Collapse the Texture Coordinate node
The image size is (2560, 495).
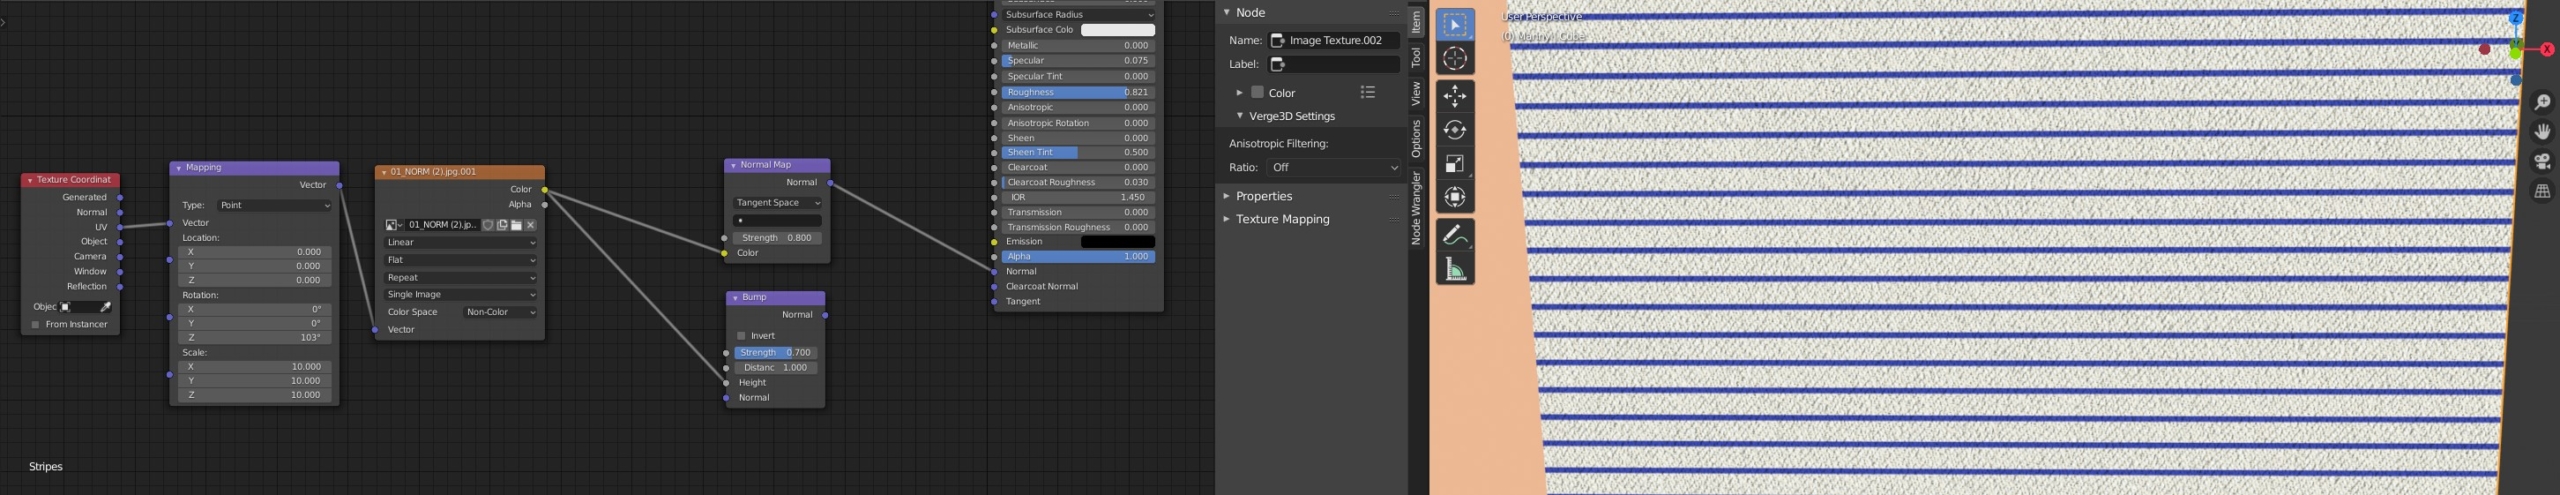point(30,180)
